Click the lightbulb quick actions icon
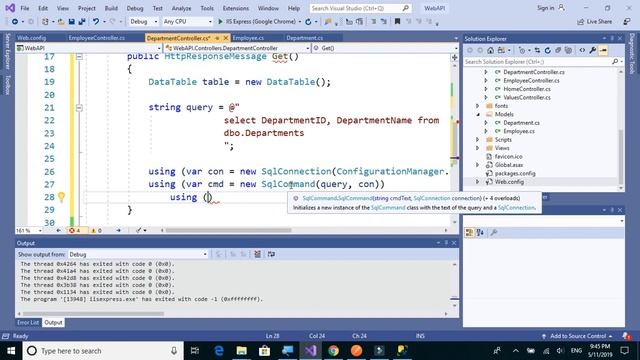This screenshot has height=360, width=640. pos(61,197)
